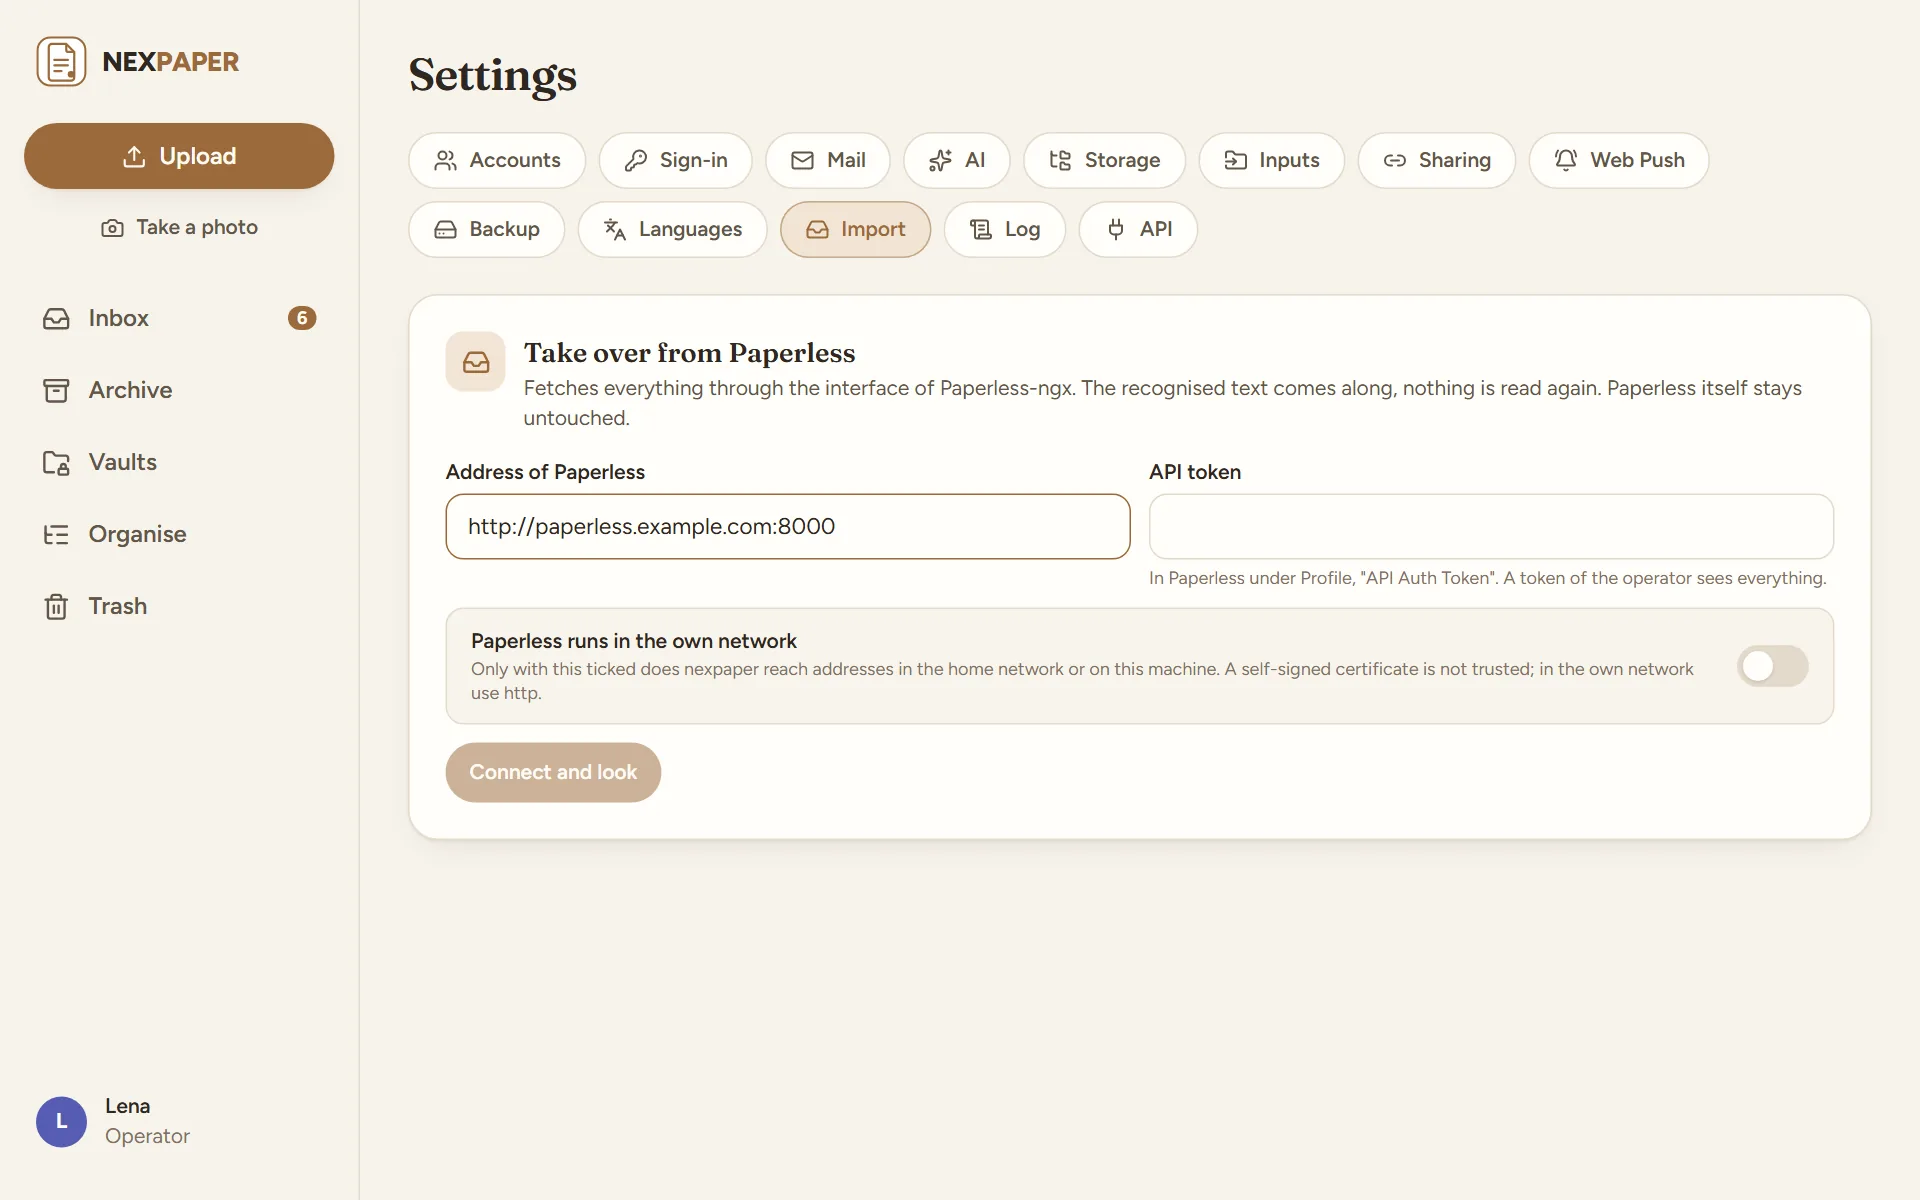Open the Storage settings tab
Viewport: 1920px width, 1200px height.
[x=1105, y=160]
